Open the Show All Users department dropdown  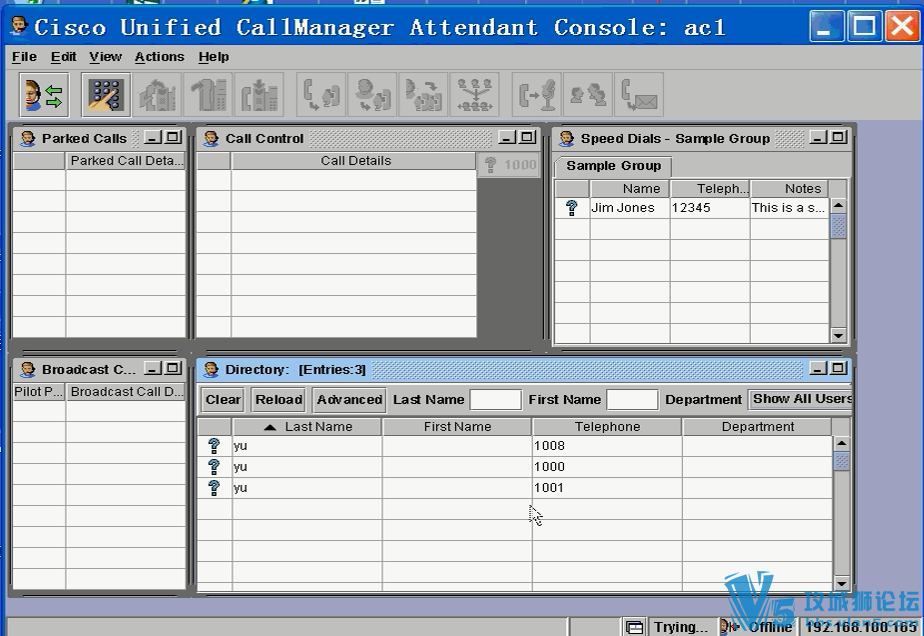[x=800, y=399]
